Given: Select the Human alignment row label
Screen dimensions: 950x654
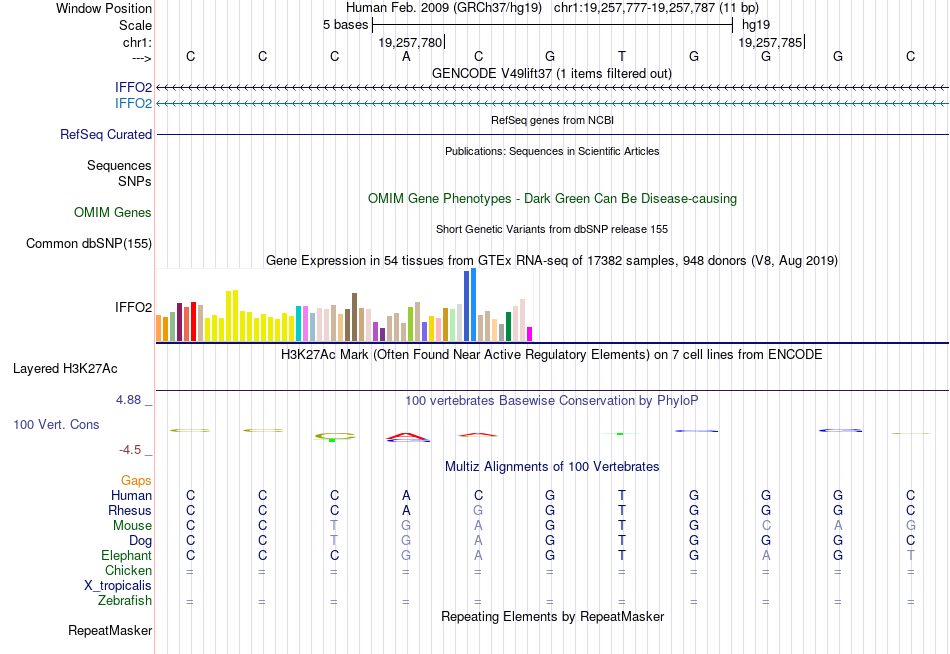Looking at the screenshot, I should 131,496.
